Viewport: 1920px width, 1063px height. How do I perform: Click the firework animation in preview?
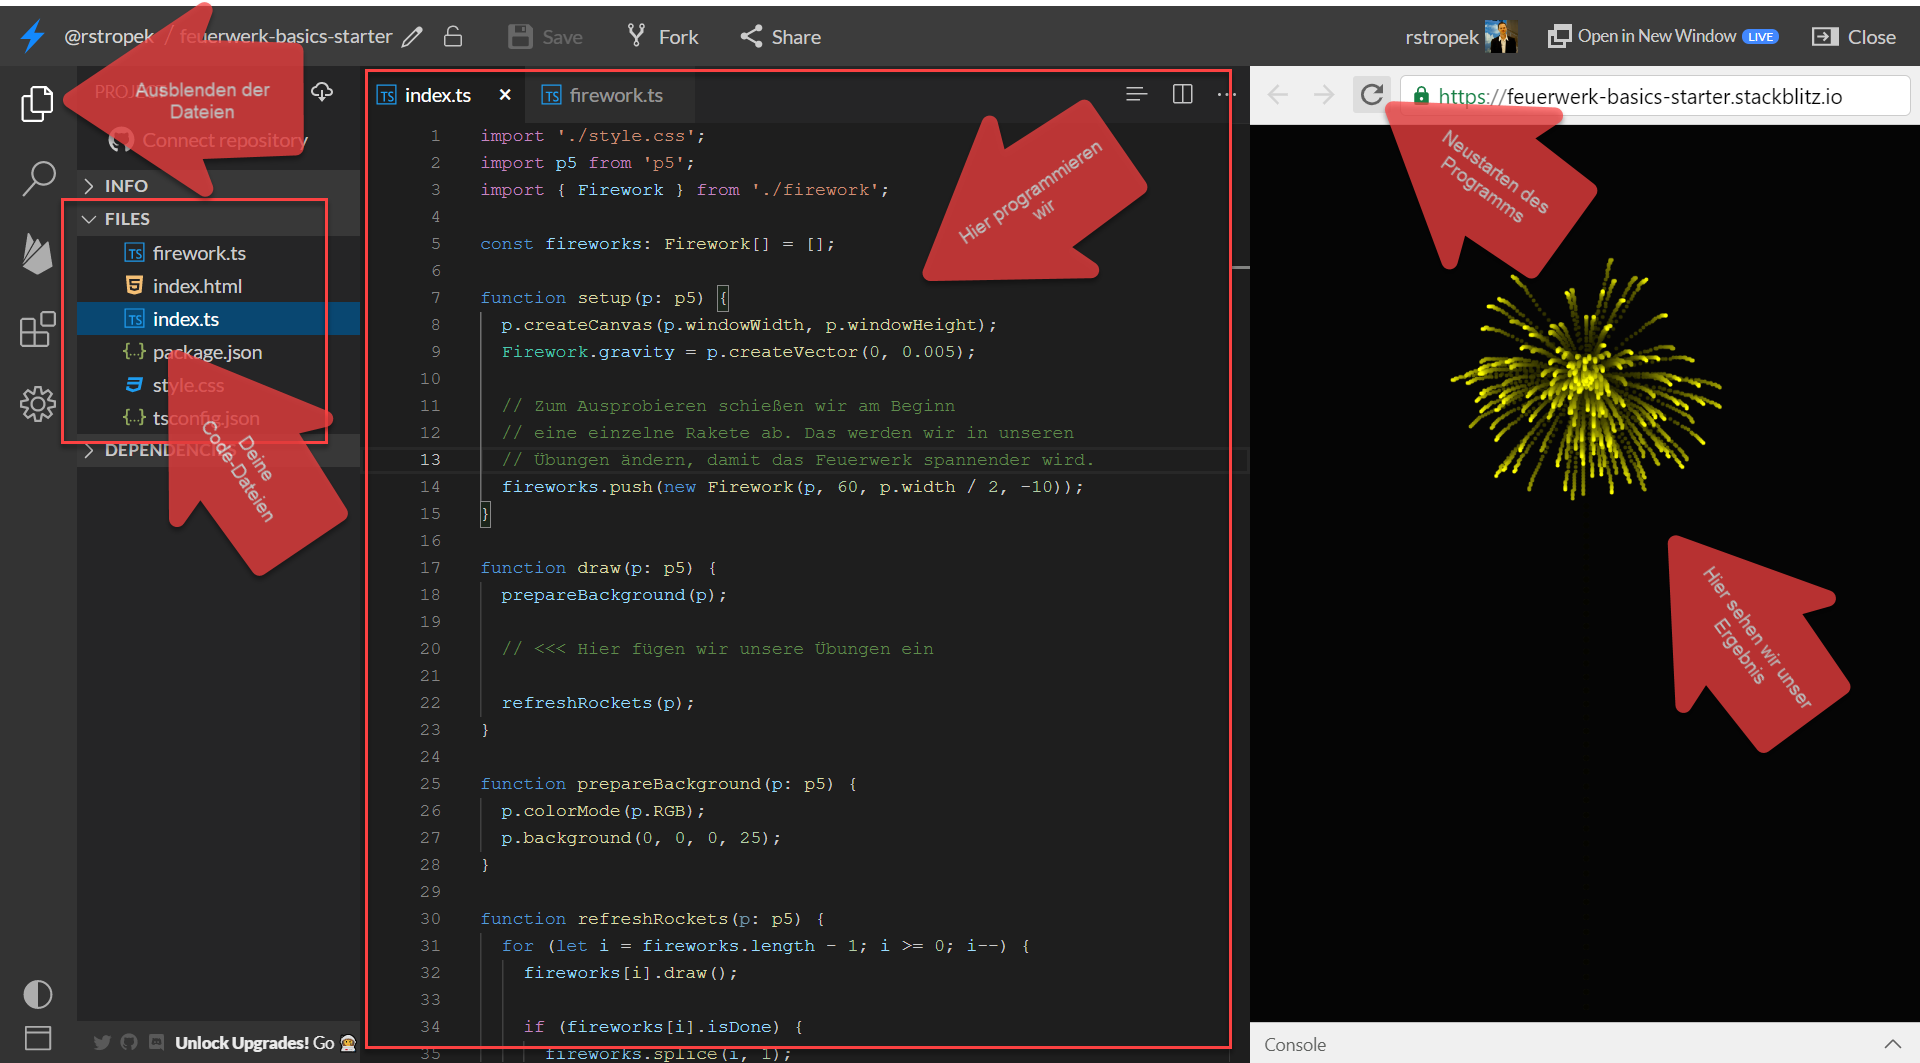(1586, 380)
